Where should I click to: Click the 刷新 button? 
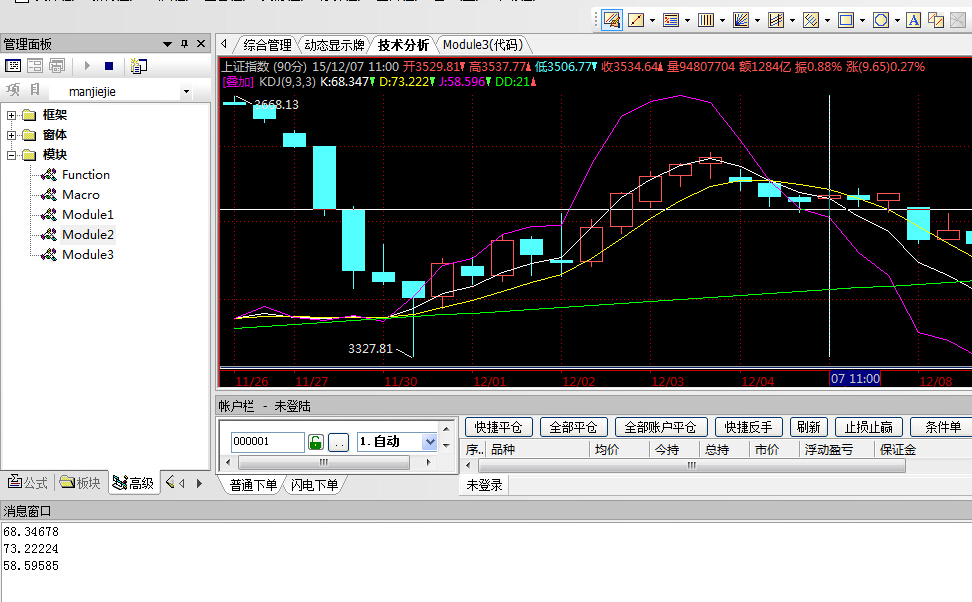[x=808, y=427]
